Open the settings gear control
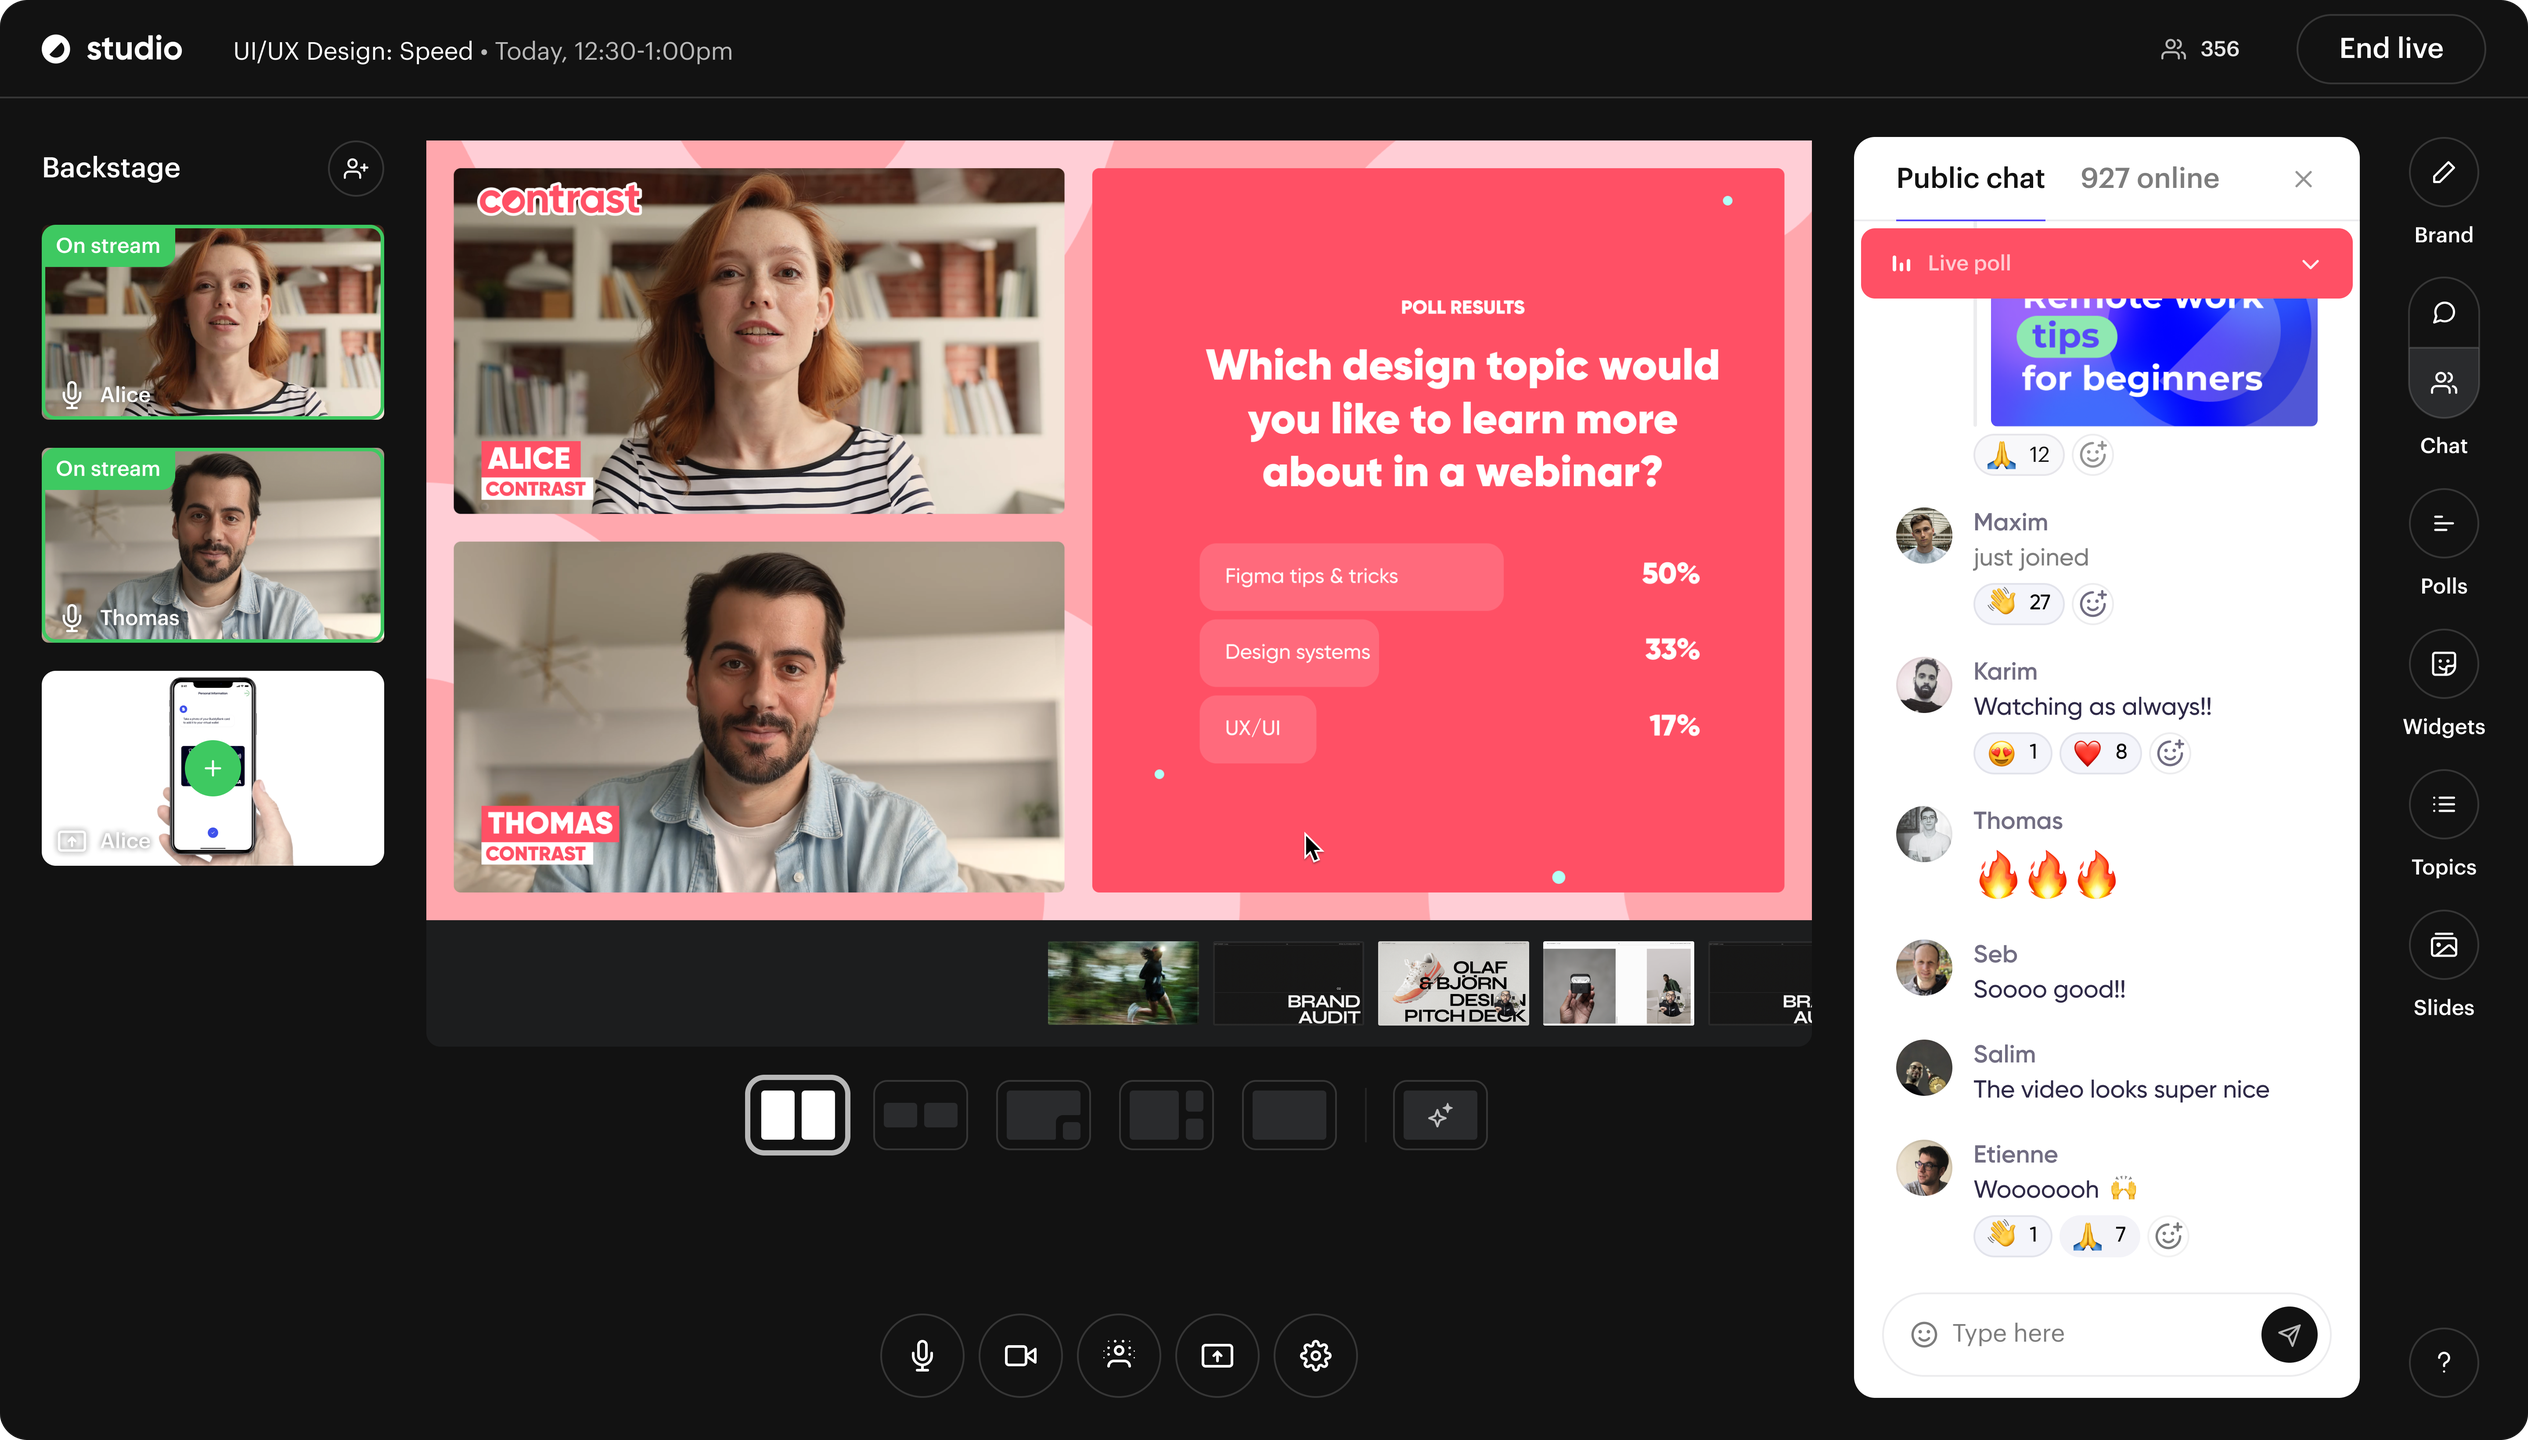The width and height of the screenshot is (2528, 1440). click(x=1315, y=1355)
